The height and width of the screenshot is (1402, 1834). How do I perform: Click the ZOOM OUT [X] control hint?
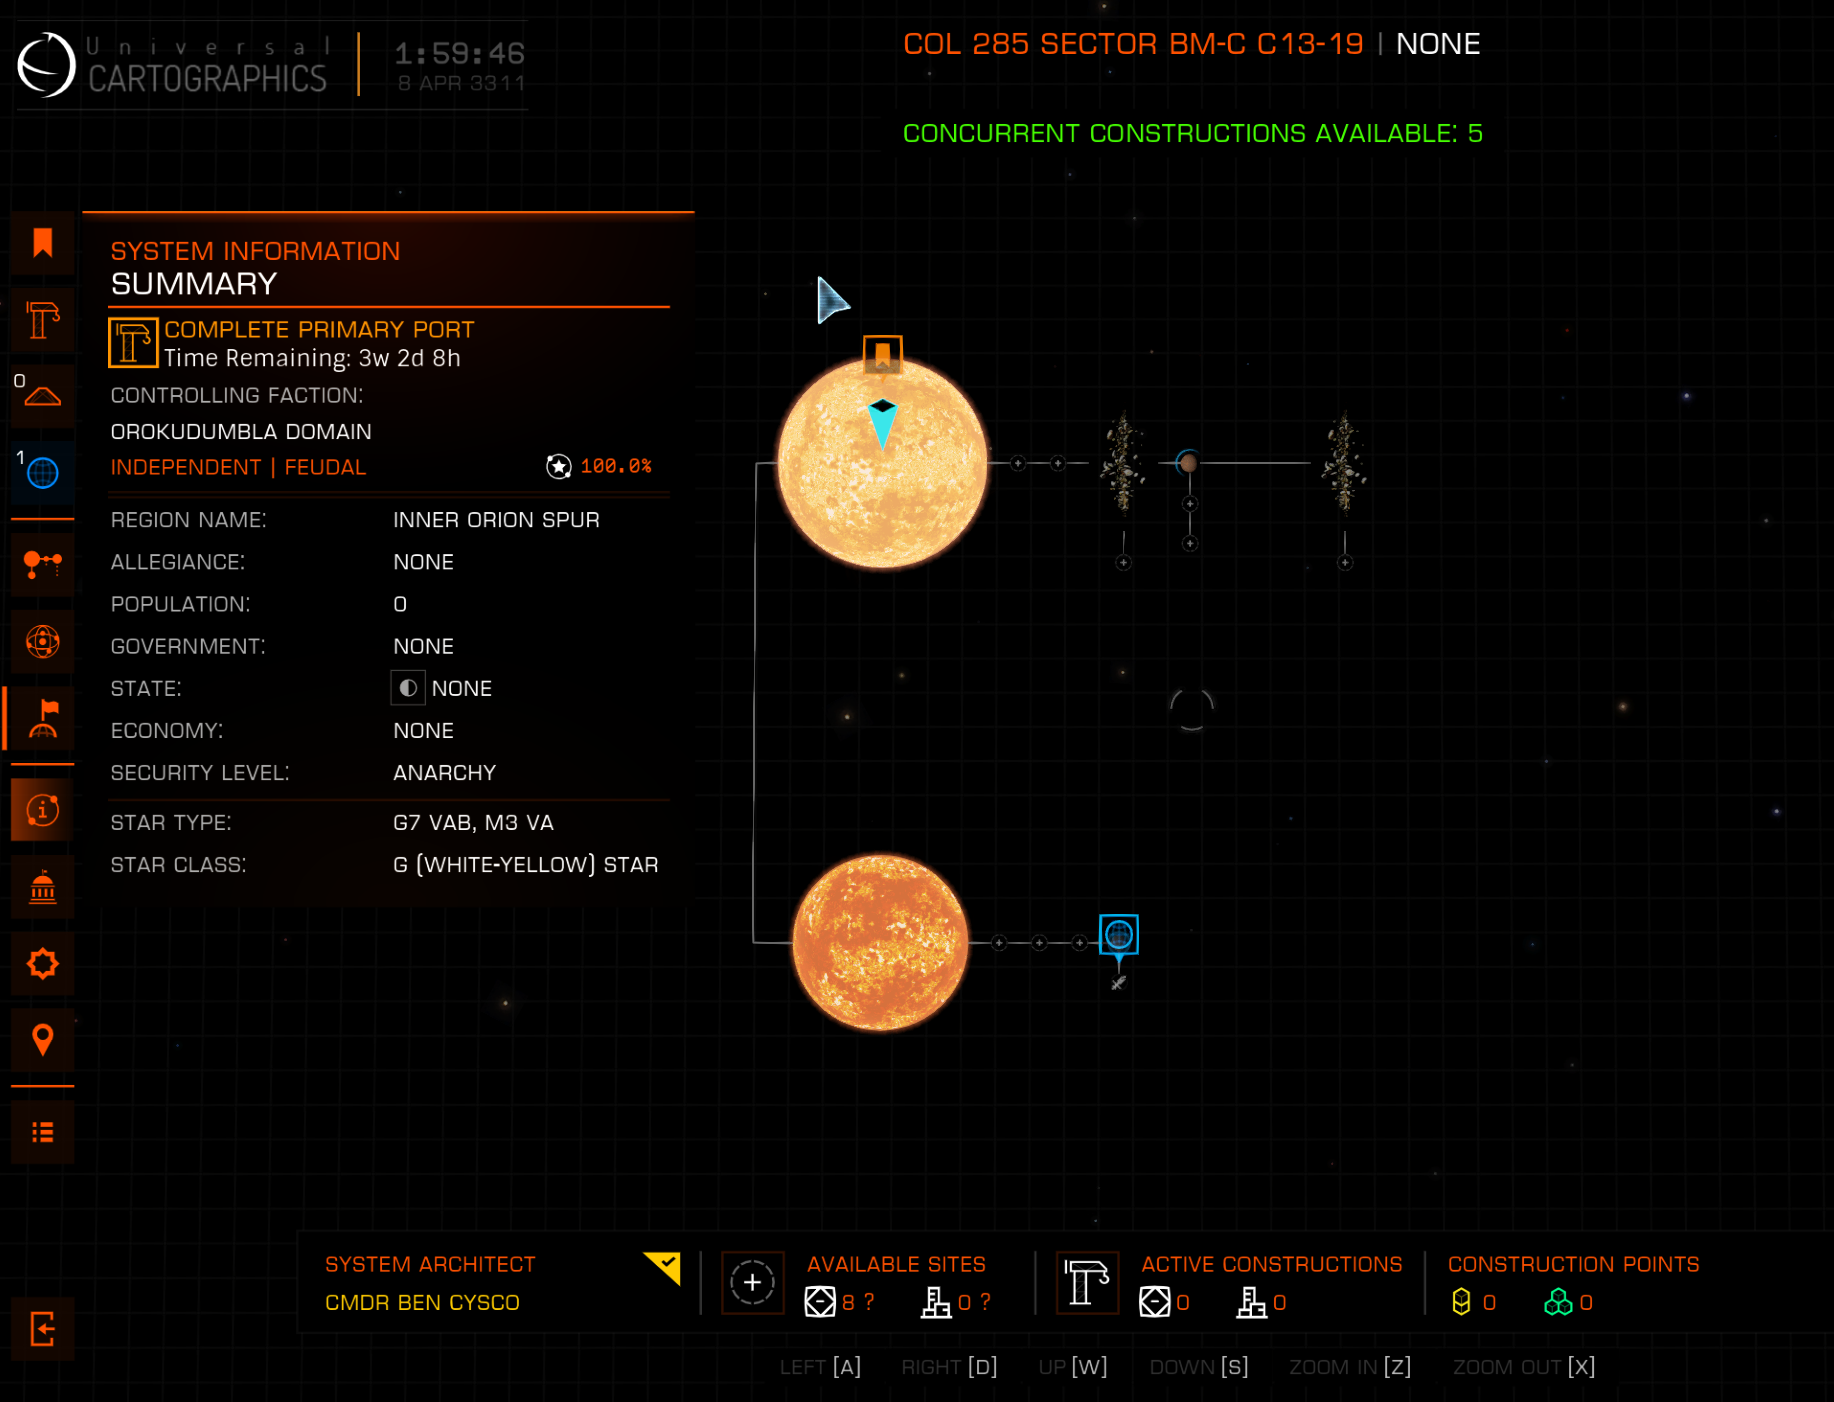1524,1367
